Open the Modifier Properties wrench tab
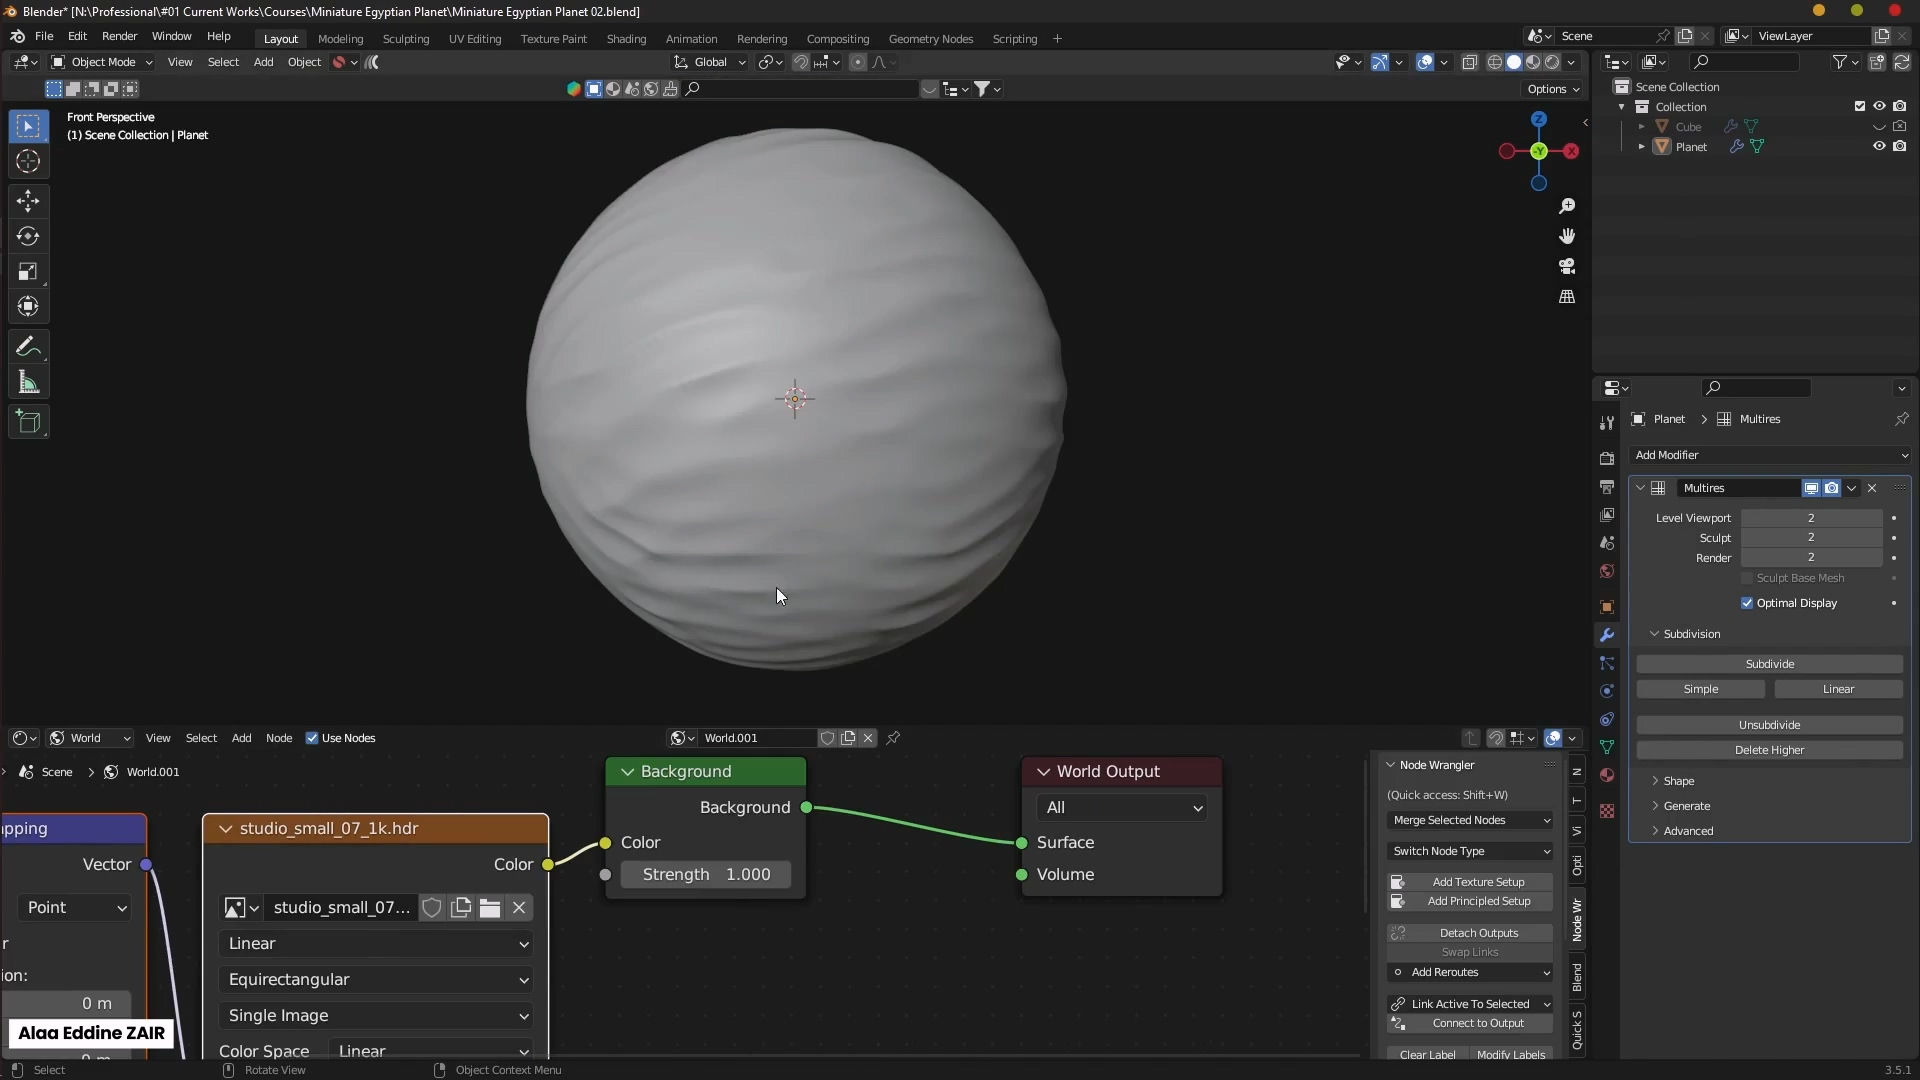Screen dimensions: 1920x1080 1607,635
